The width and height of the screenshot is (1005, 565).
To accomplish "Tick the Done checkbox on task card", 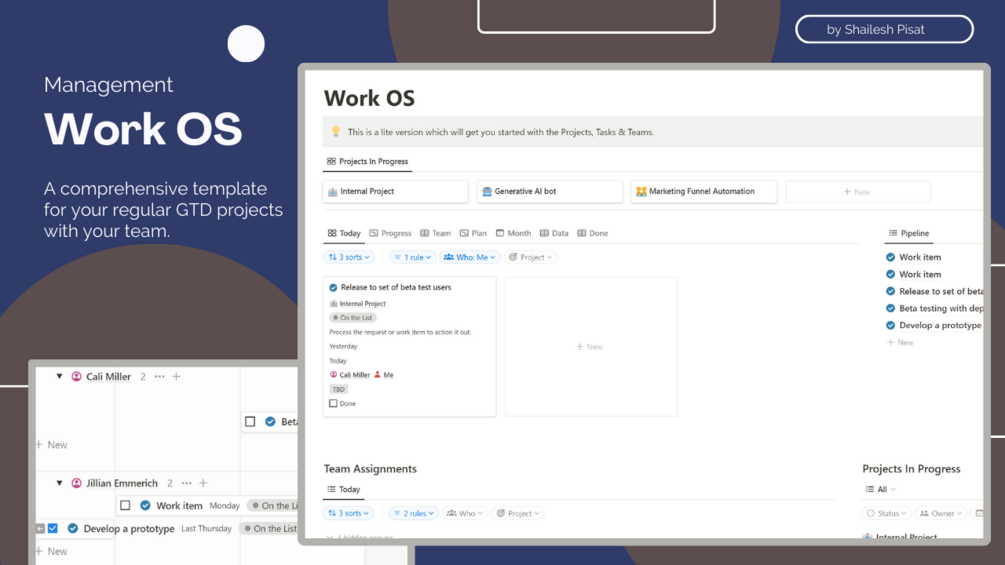I will pyautogui.click(x=333, y=404).
